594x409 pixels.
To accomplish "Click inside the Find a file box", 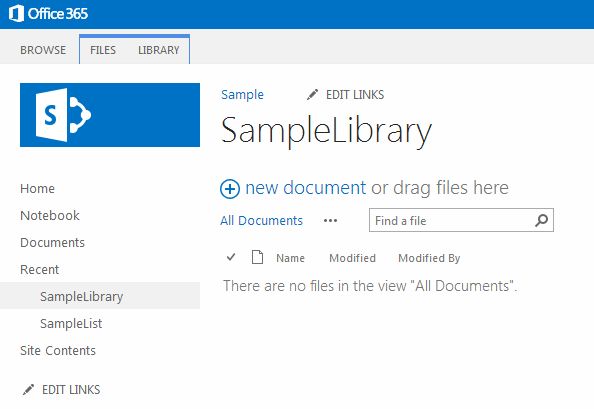I will pos(453,220).
